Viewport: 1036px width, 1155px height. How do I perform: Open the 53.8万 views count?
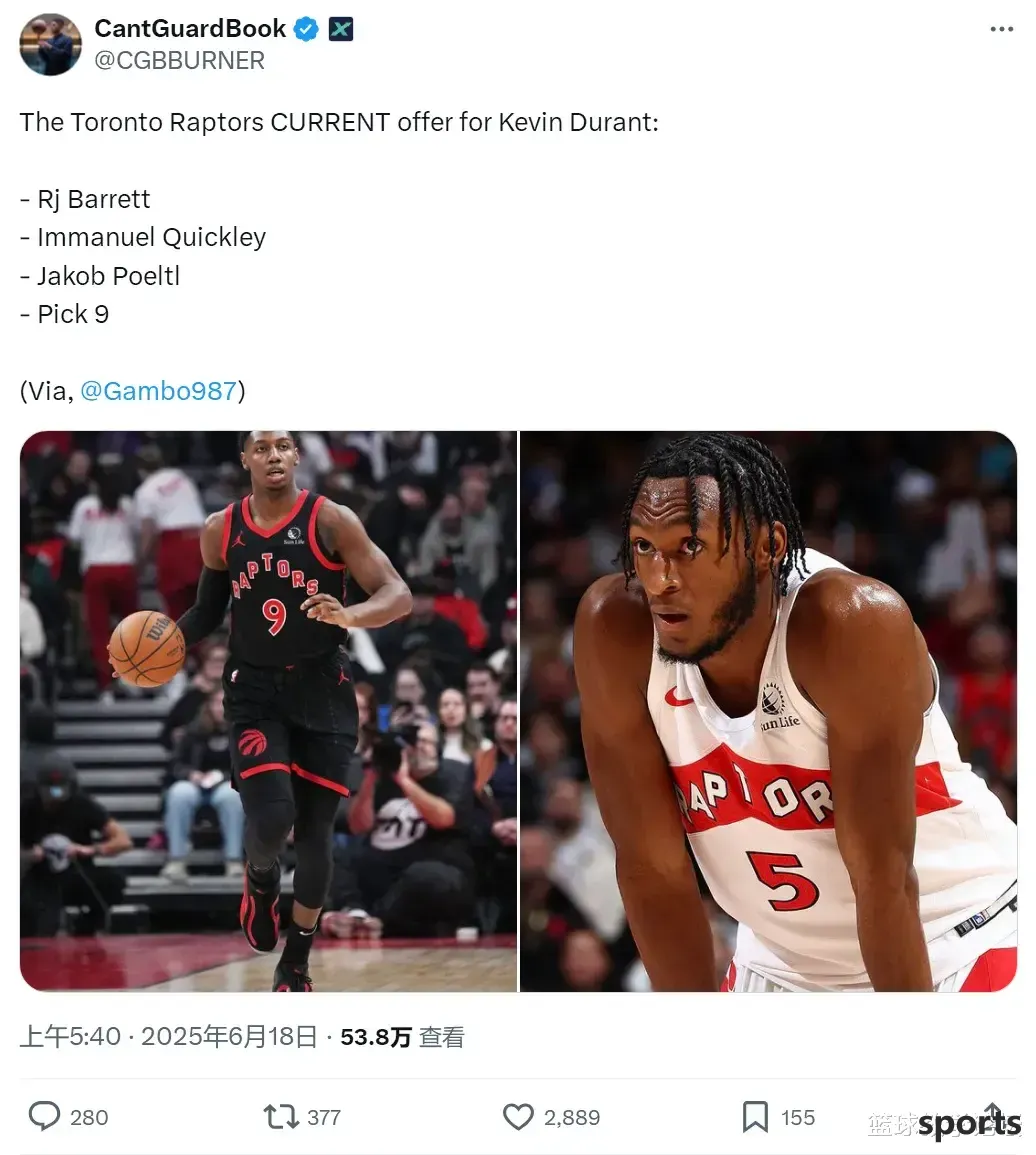click(x=402, y=1037)
